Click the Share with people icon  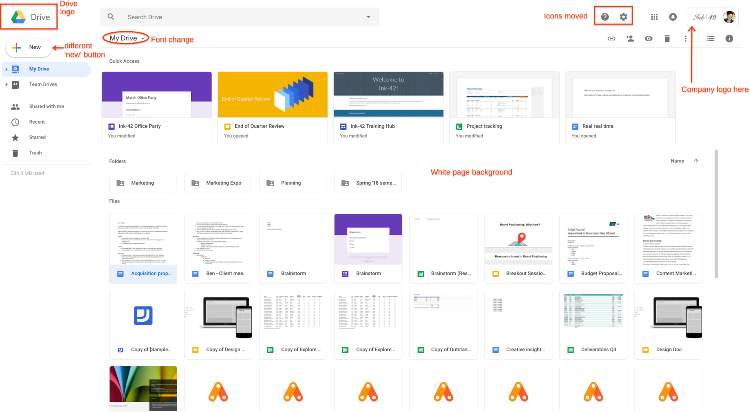[630, 38]
